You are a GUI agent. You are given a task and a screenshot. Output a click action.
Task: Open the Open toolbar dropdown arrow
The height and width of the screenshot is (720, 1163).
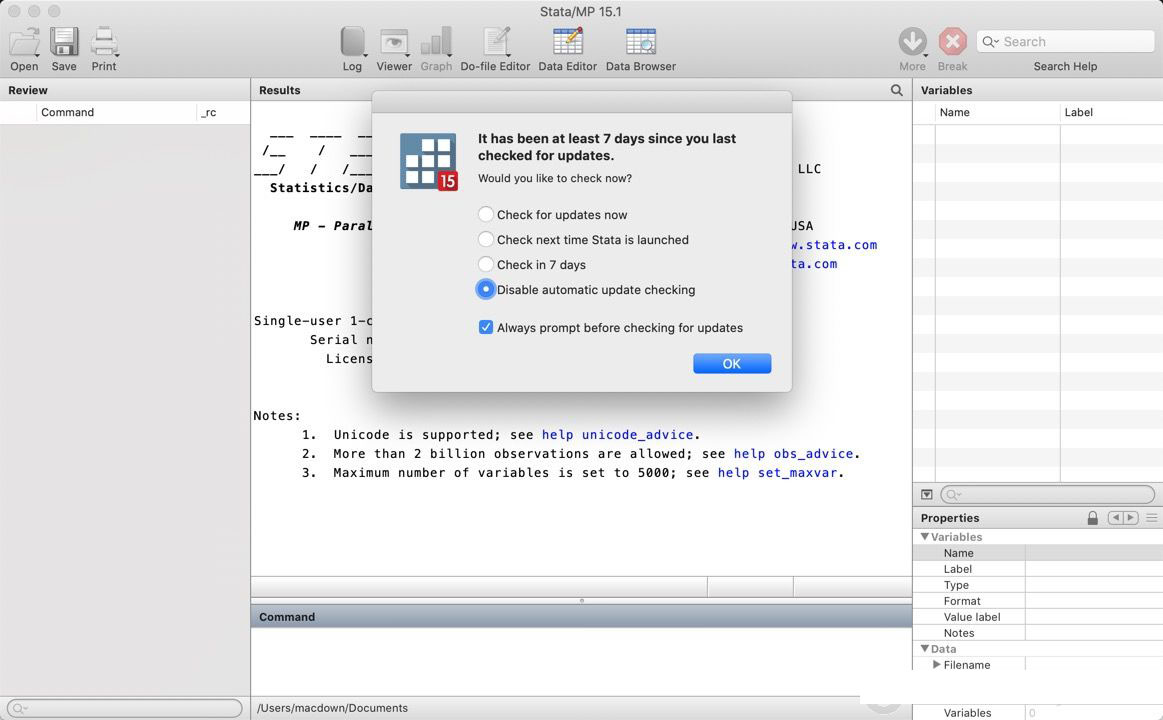click(37, 55)
